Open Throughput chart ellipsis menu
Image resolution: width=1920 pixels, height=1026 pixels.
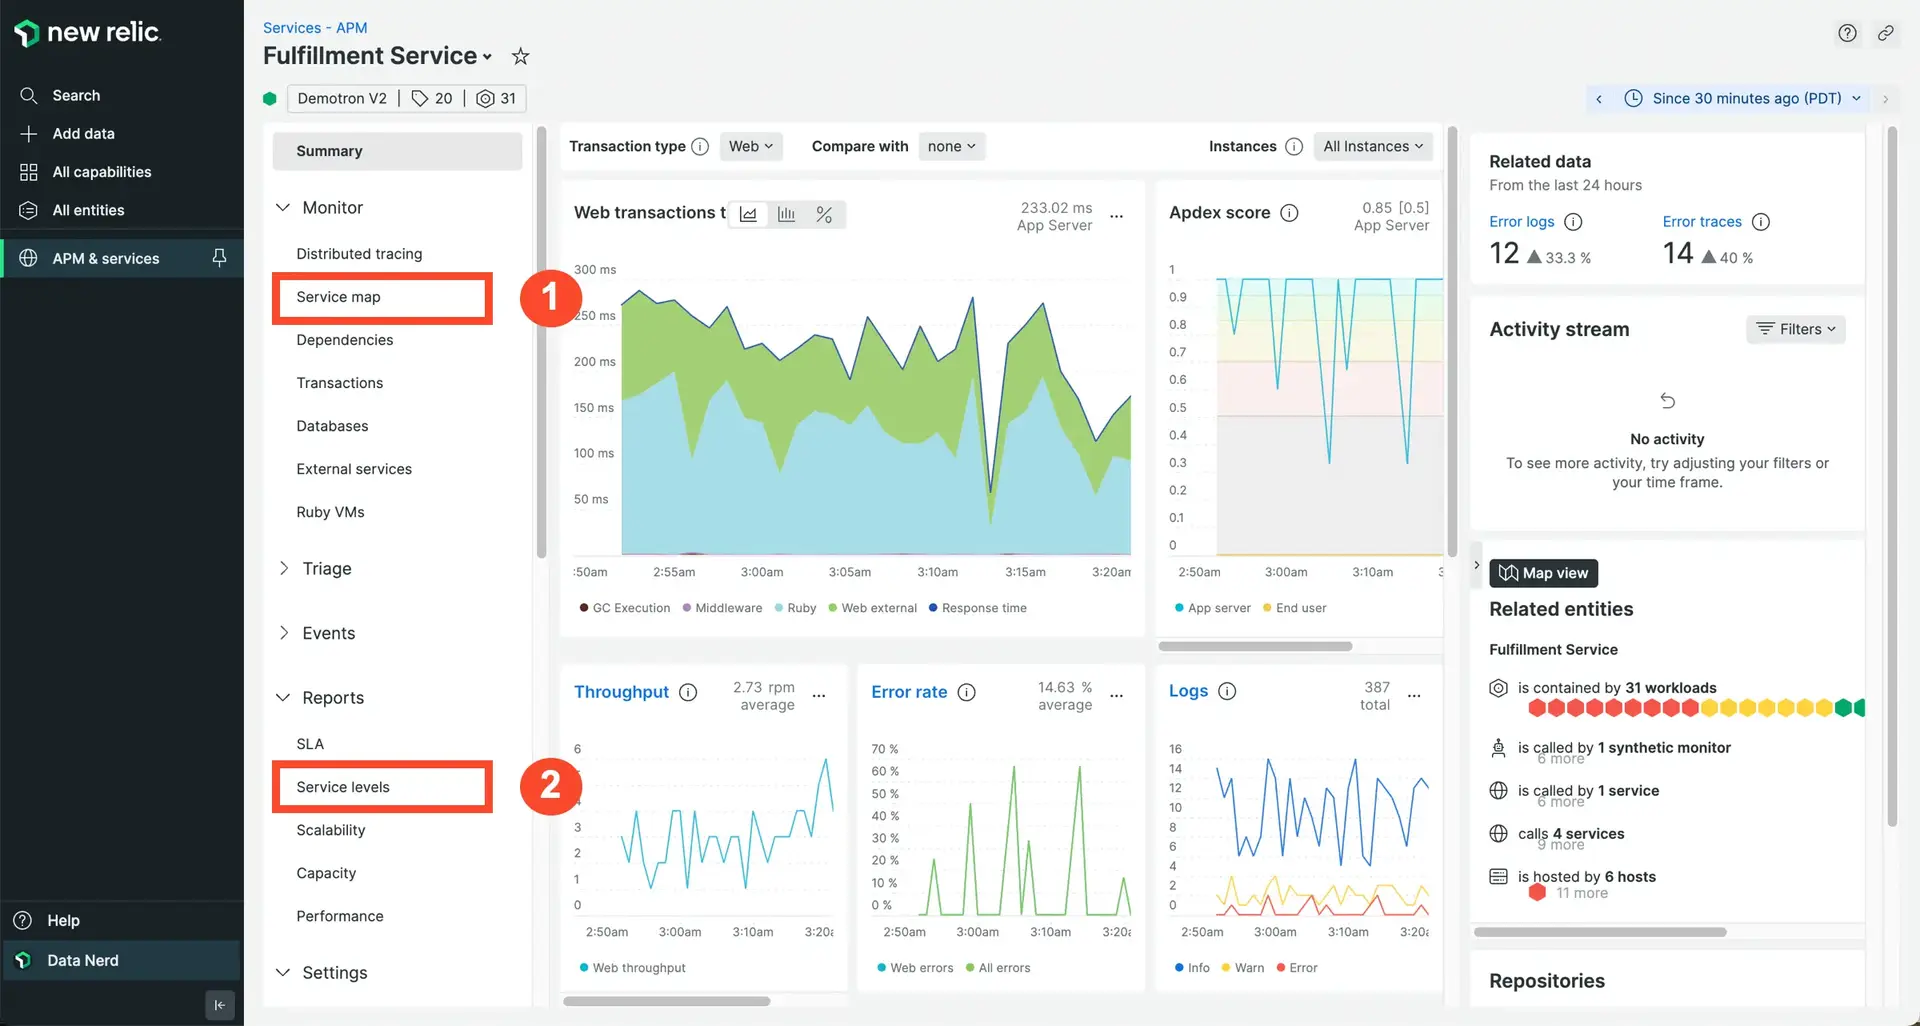pos(819,695)
